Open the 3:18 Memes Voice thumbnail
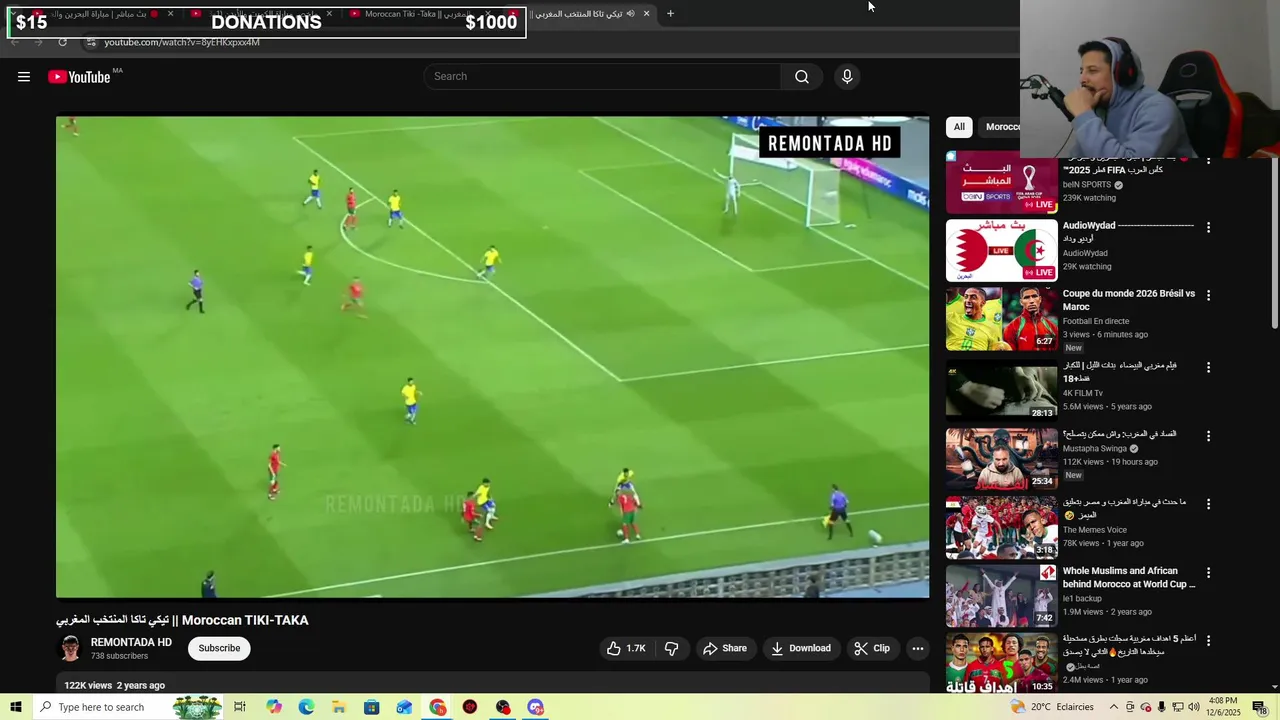 [x=1001, y=527]
